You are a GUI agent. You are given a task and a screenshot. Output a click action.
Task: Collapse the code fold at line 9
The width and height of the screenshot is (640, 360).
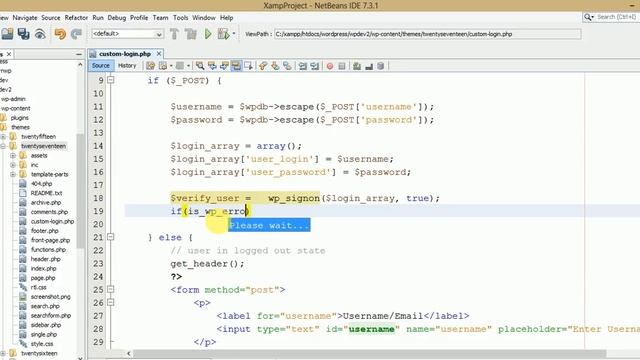point(111,80)
